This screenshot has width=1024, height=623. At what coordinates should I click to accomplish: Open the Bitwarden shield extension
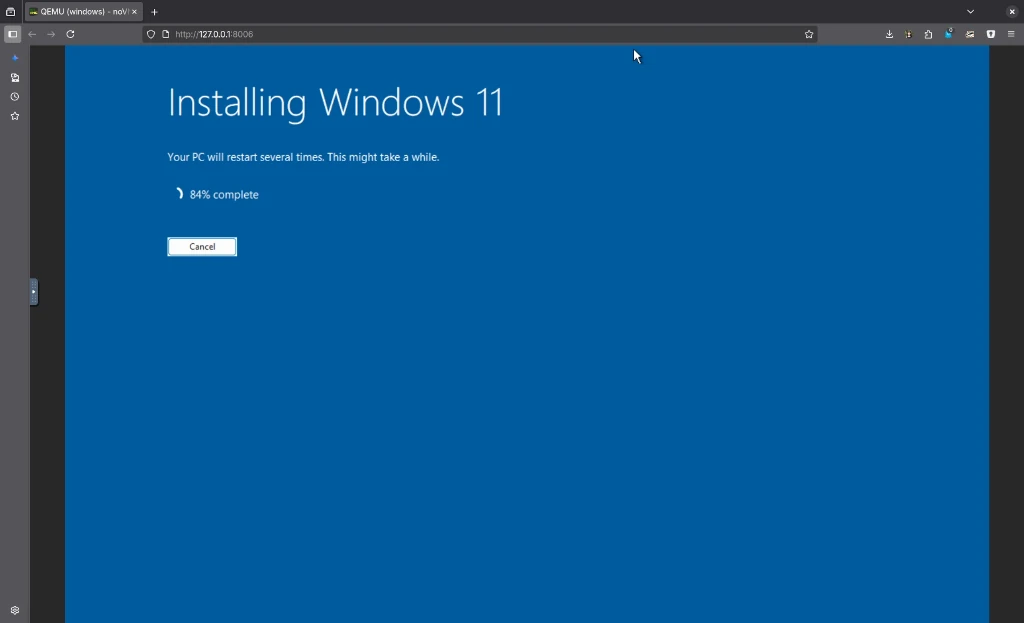point(991,34)
